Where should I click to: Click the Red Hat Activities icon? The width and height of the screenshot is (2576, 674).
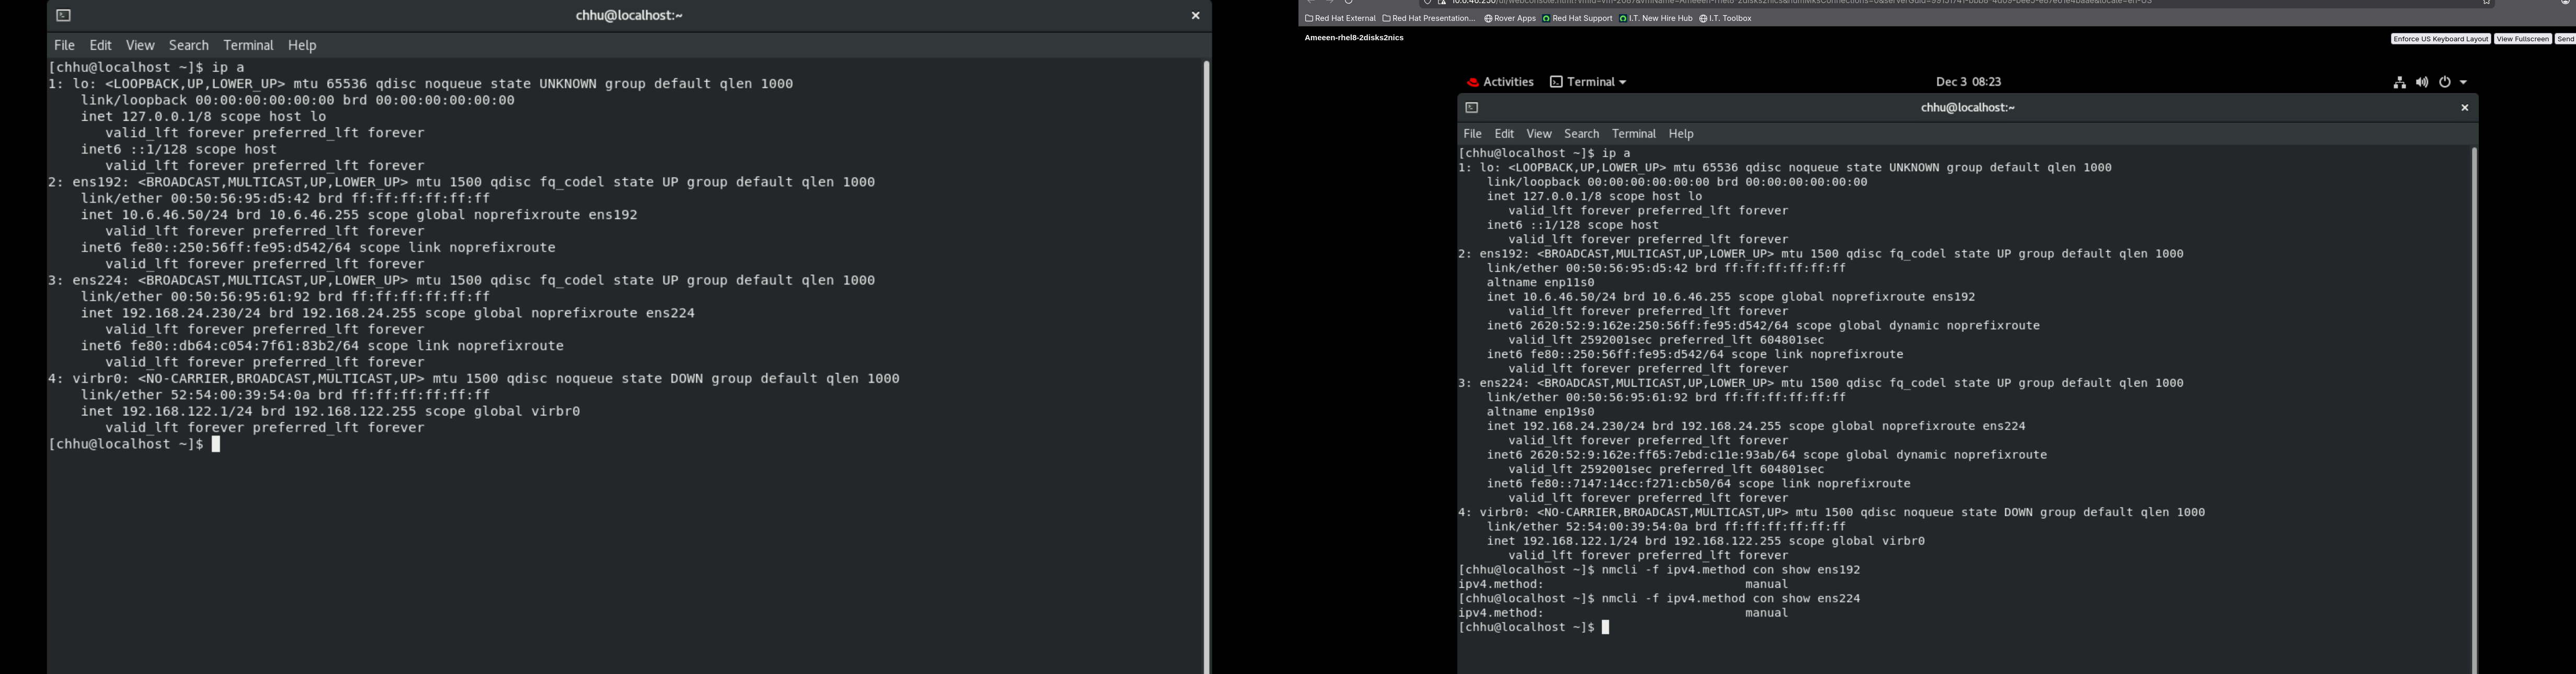tap(1472, 83)
